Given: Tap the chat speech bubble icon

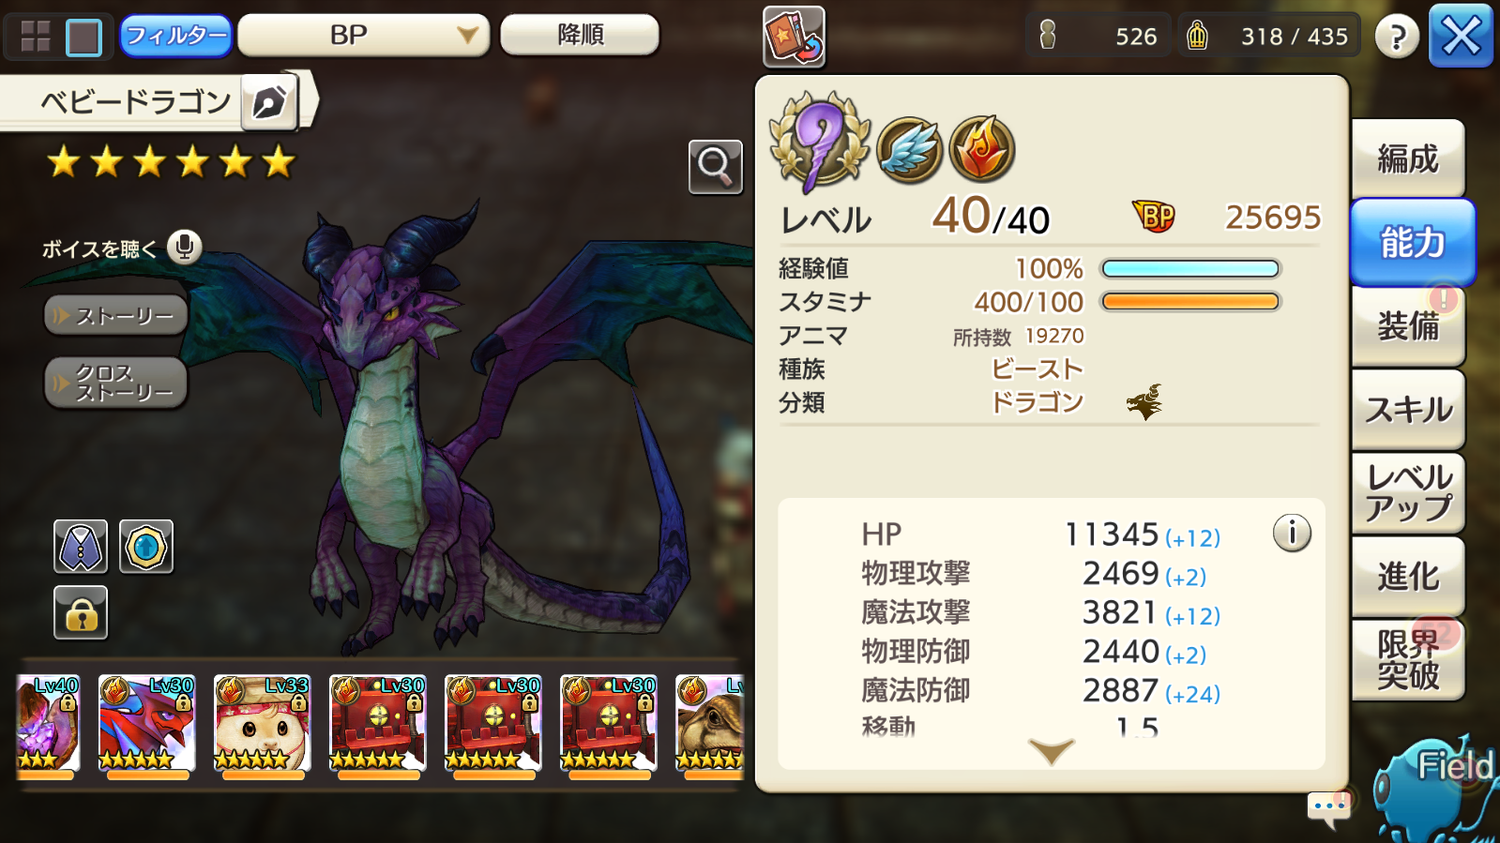Looking at the screenshot, I should pyautogui.click(x=1330, y=808).
